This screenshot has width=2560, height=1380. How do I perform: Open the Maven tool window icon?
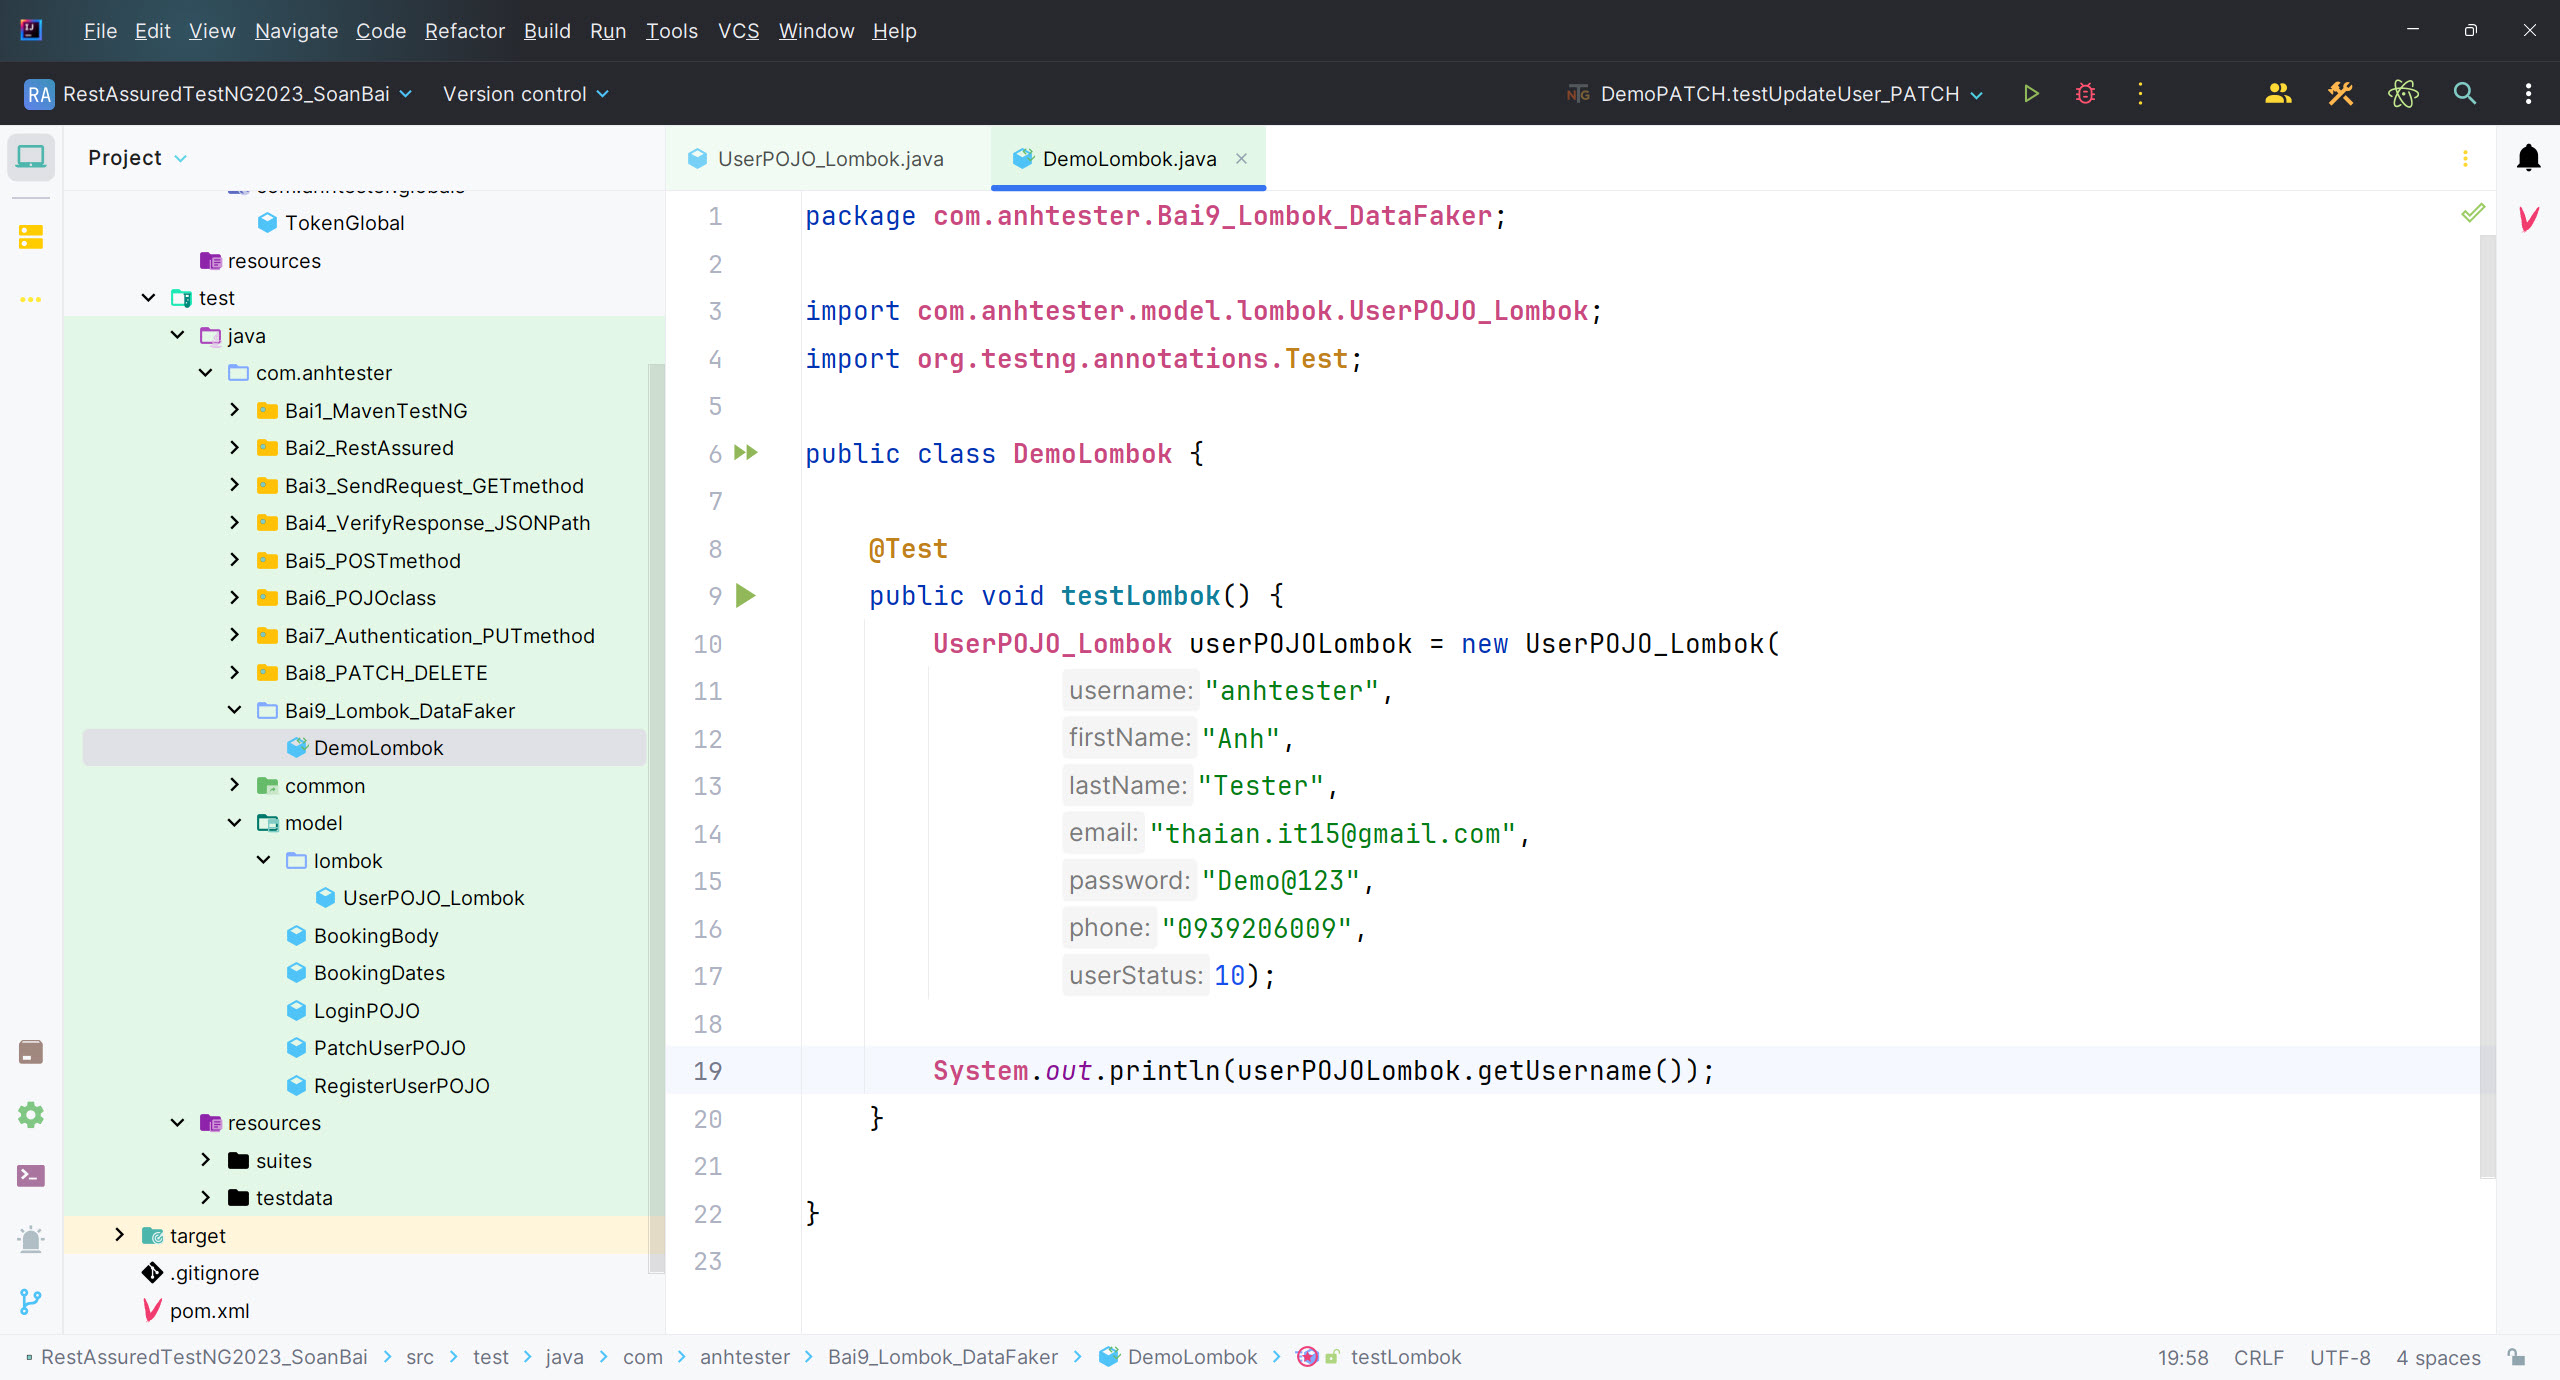pyautogui.click(x=2528, y=218)
